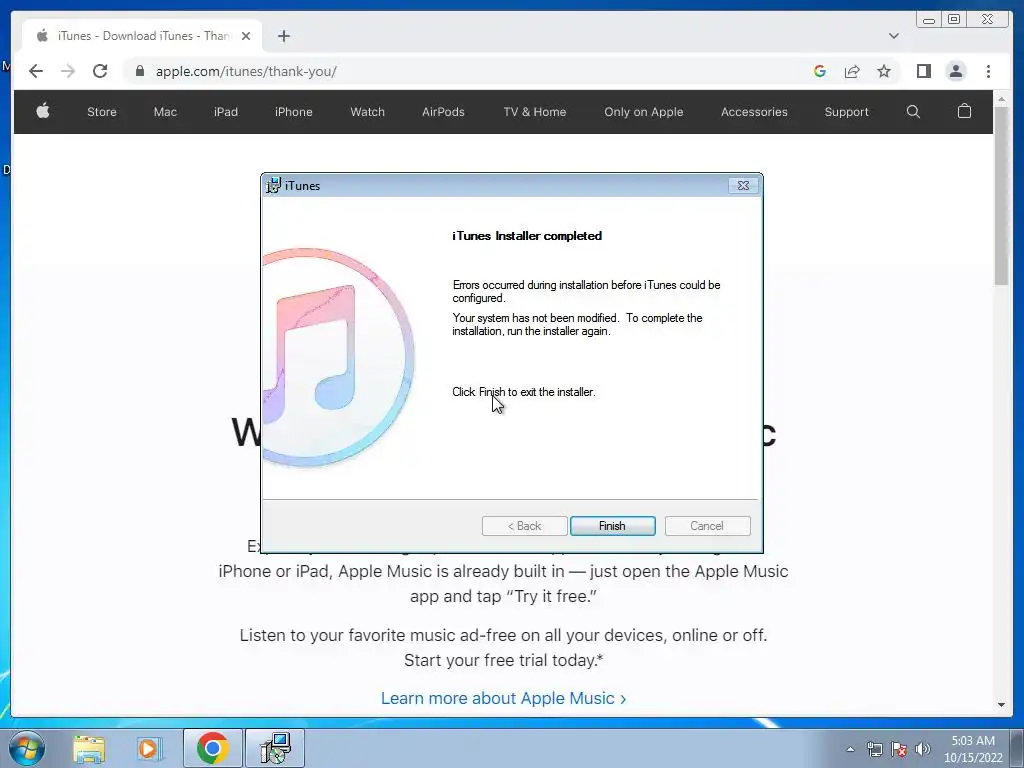Click scrollbar up arrow on page
This screenshot has width=1024, height=768.
(1001, 99)
